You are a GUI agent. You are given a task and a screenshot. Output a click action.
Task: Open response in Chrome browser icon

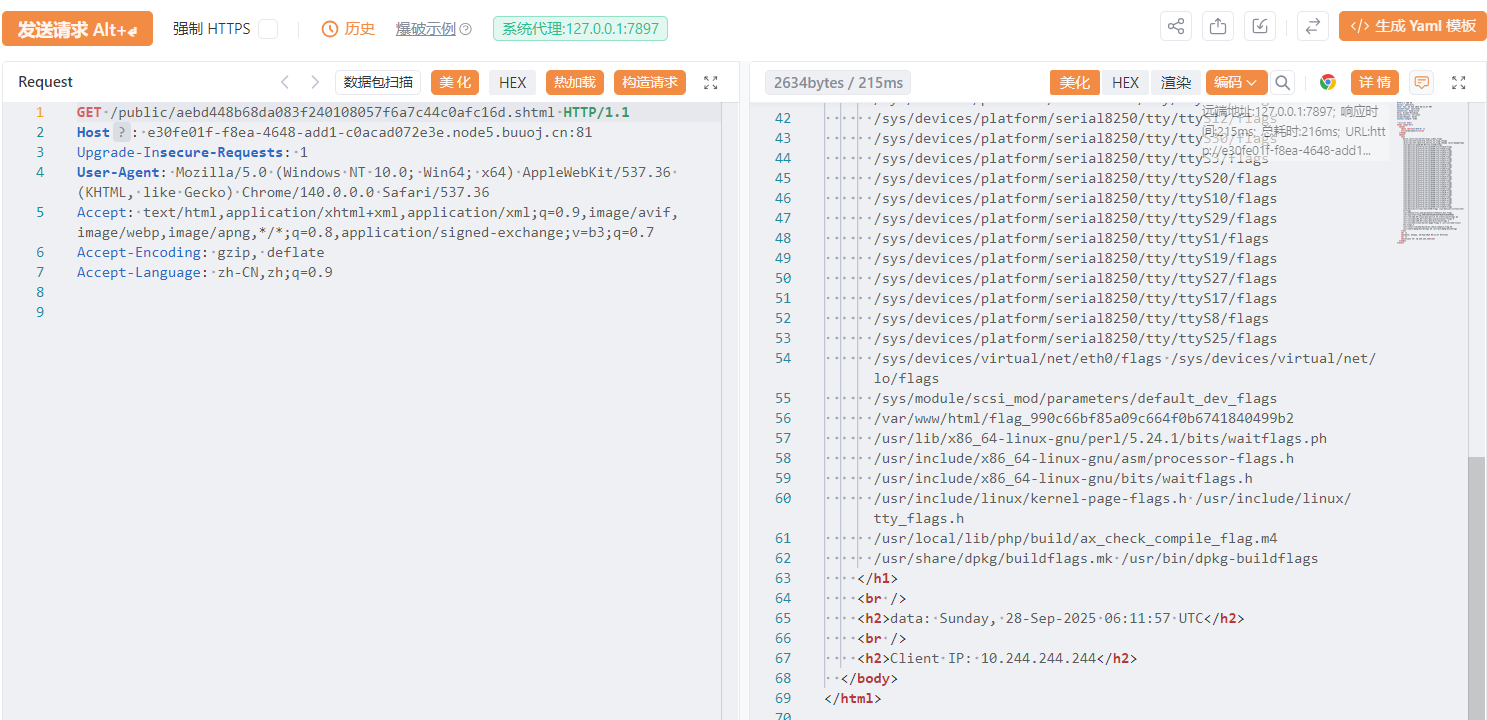(1328, 82)
